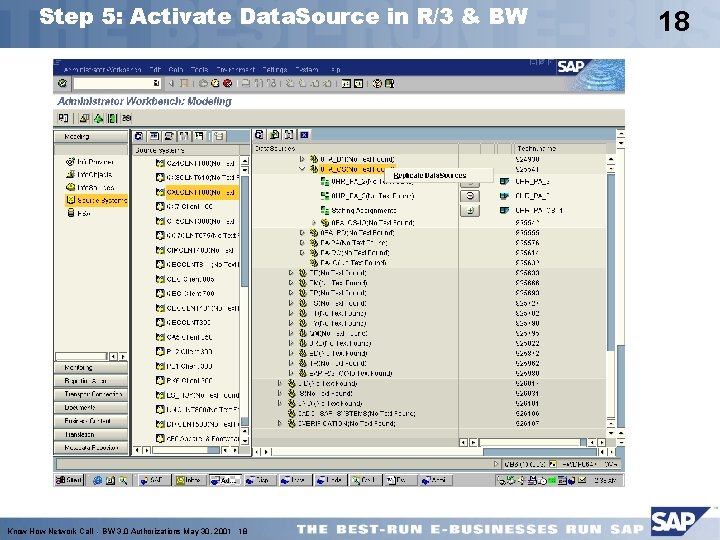The height and width of the screenshot is (540, 720).
Task: Collapse the highlighted DataSources tree node
Action: click(x=302, y=169)
